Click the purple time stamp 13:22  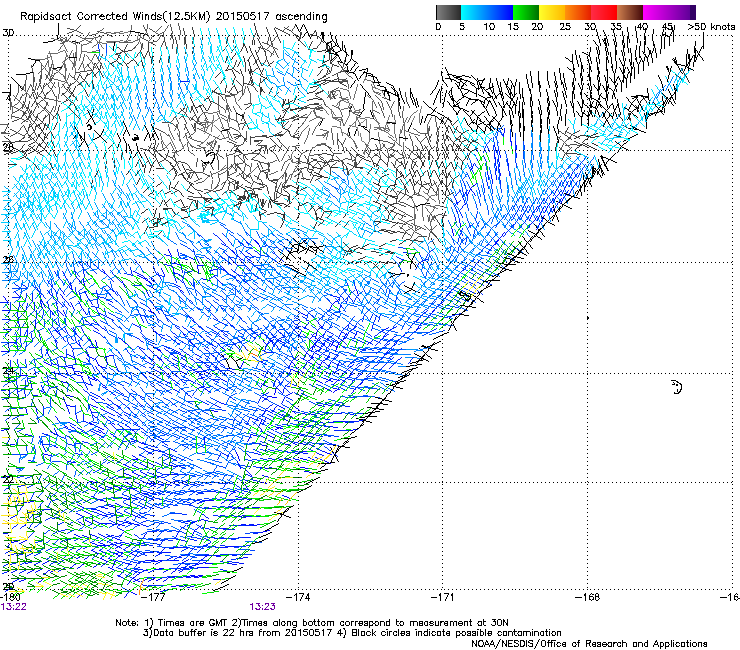click(x=13, y=607)
